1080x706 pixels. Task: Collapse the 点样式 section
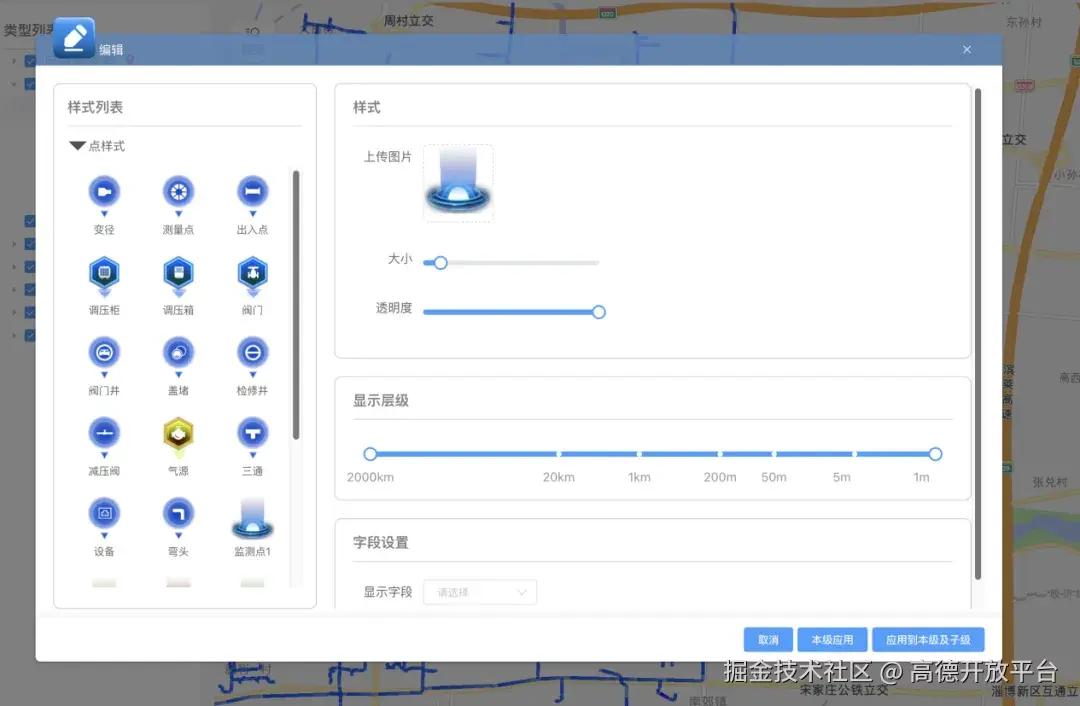pyautogui.click(x=77, y=146)
